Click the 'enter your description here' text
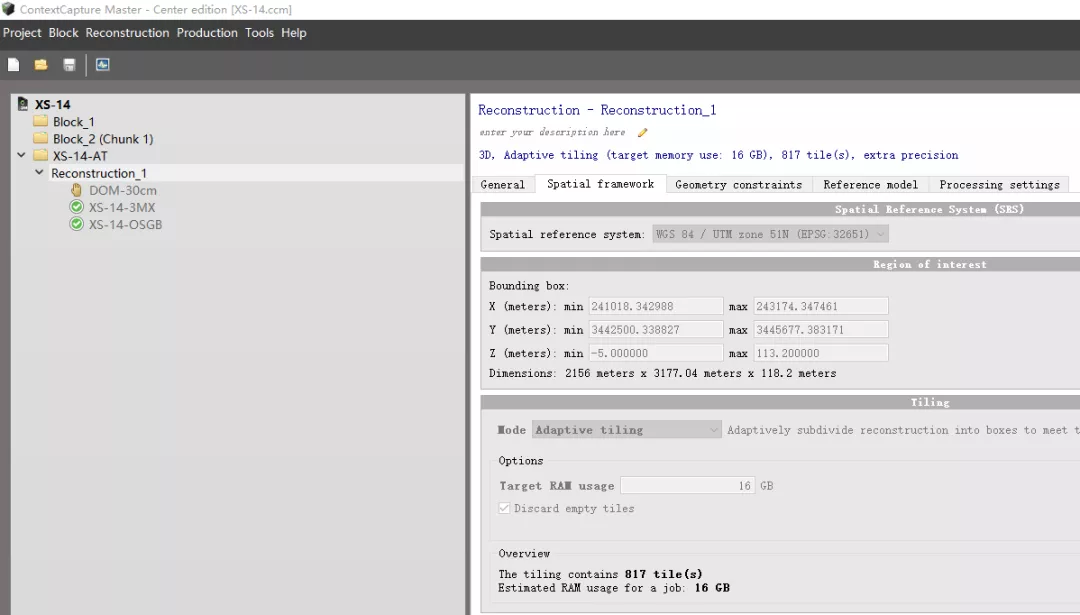This screenshot has height=615, width=1080. (x=552, y=132)
